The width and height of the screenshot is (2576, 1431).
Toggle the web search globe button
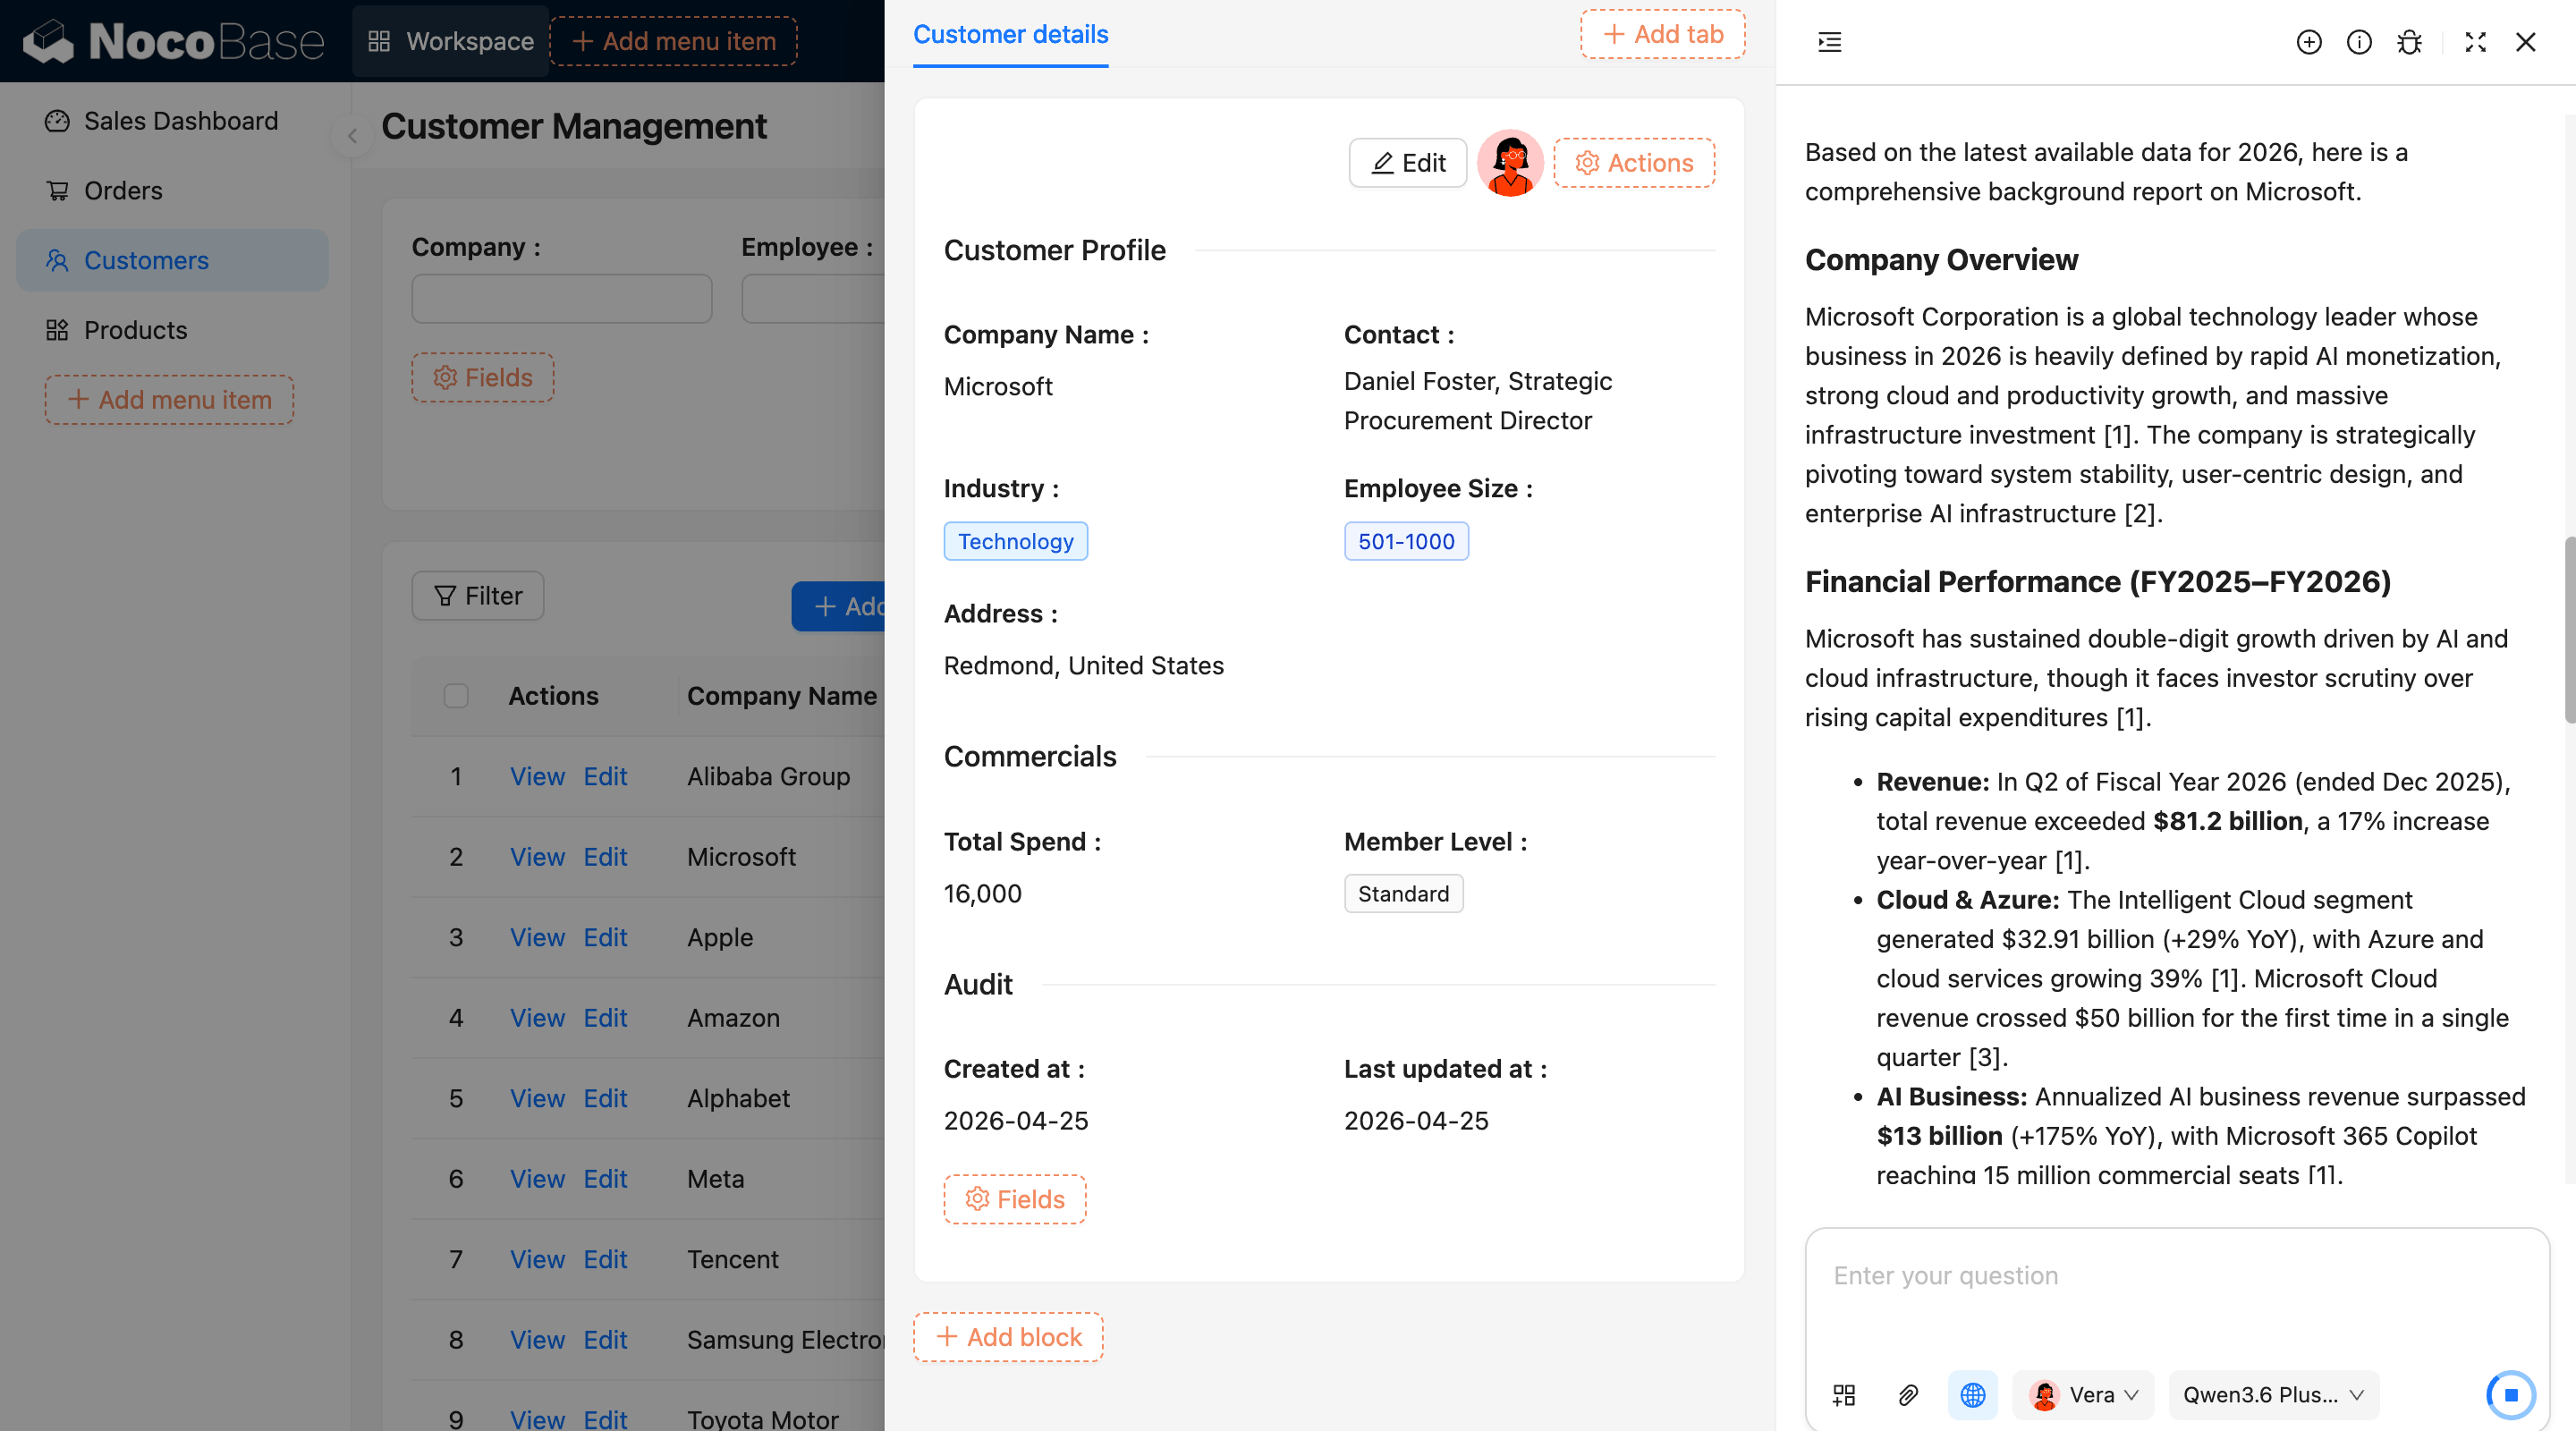(1972, 1394)
